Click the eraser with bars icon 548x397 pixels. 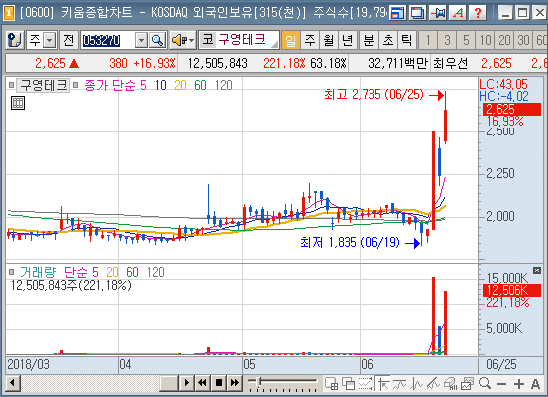coord(450,383)
